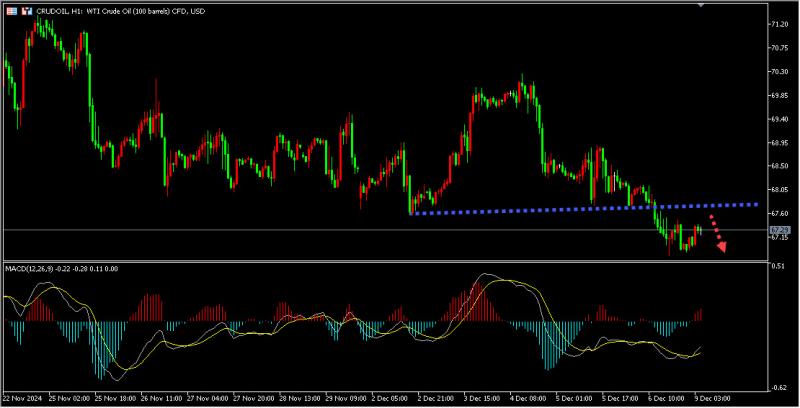Click the 25 Nov 02:00 time label
Image resolution: width=800 pixels, height=408 pixels.
(70, 398)
